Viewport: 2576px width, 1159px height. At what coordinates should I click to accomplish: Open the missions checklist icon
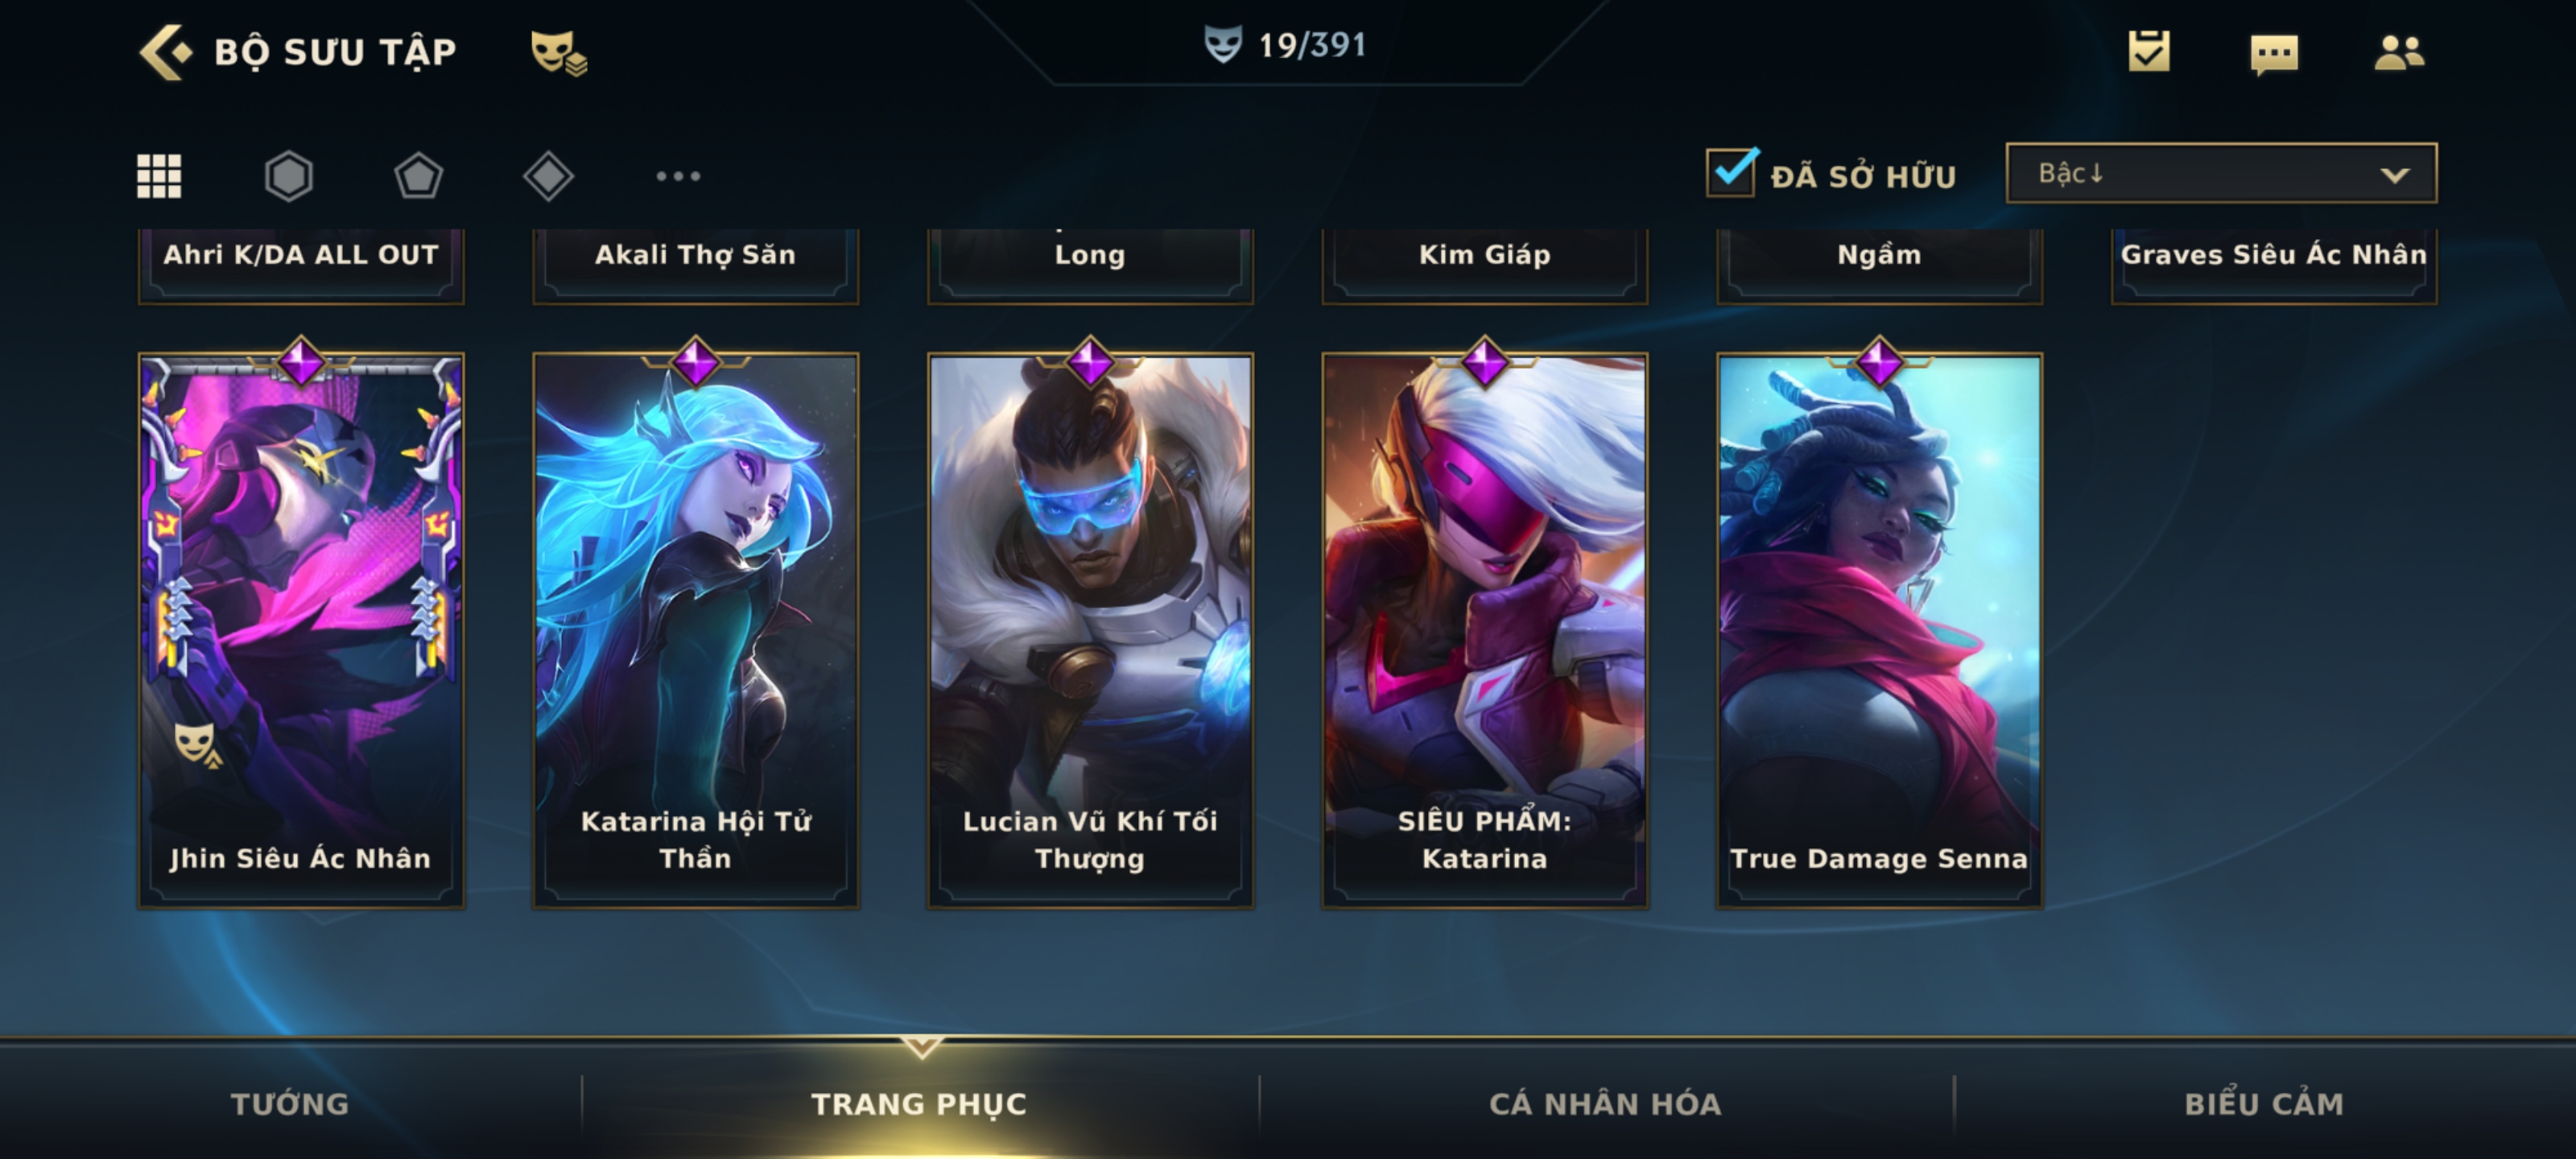click(x=2149, y=51)
